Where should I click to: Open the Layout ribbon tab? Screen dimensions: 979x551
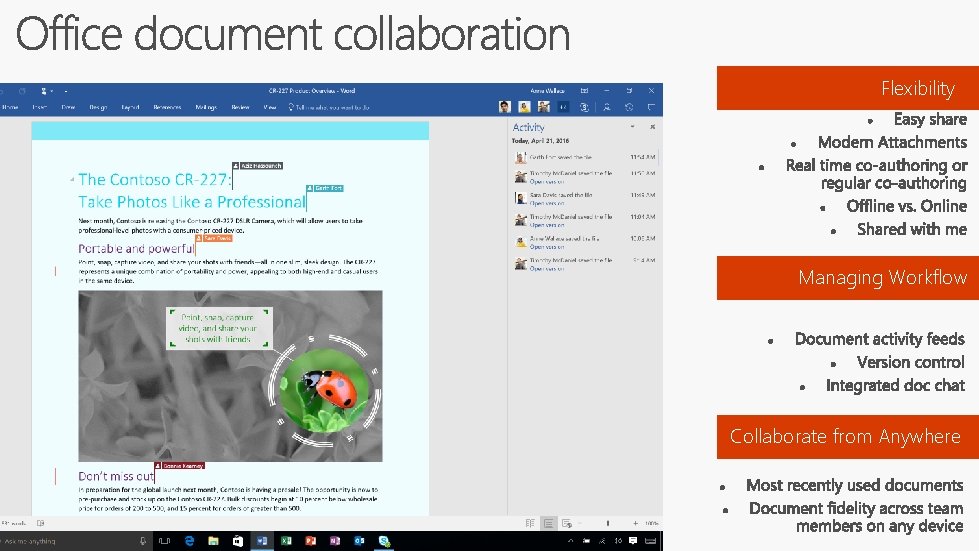130,107
